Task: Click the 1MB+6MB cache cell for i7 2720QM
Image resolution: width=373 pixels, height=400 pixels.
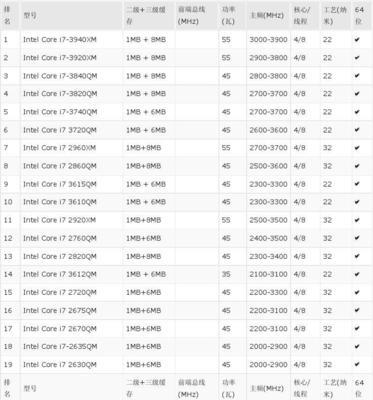Action: 143,292
